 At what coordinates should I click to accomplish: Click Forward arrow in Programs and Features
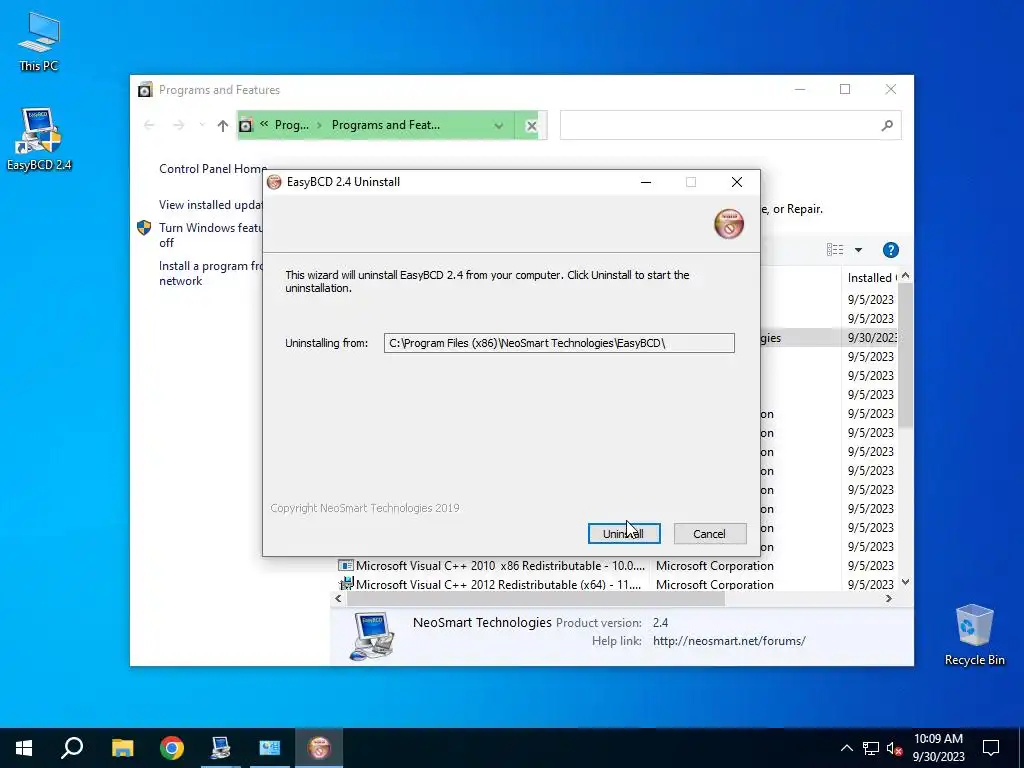tap(178, 125)
